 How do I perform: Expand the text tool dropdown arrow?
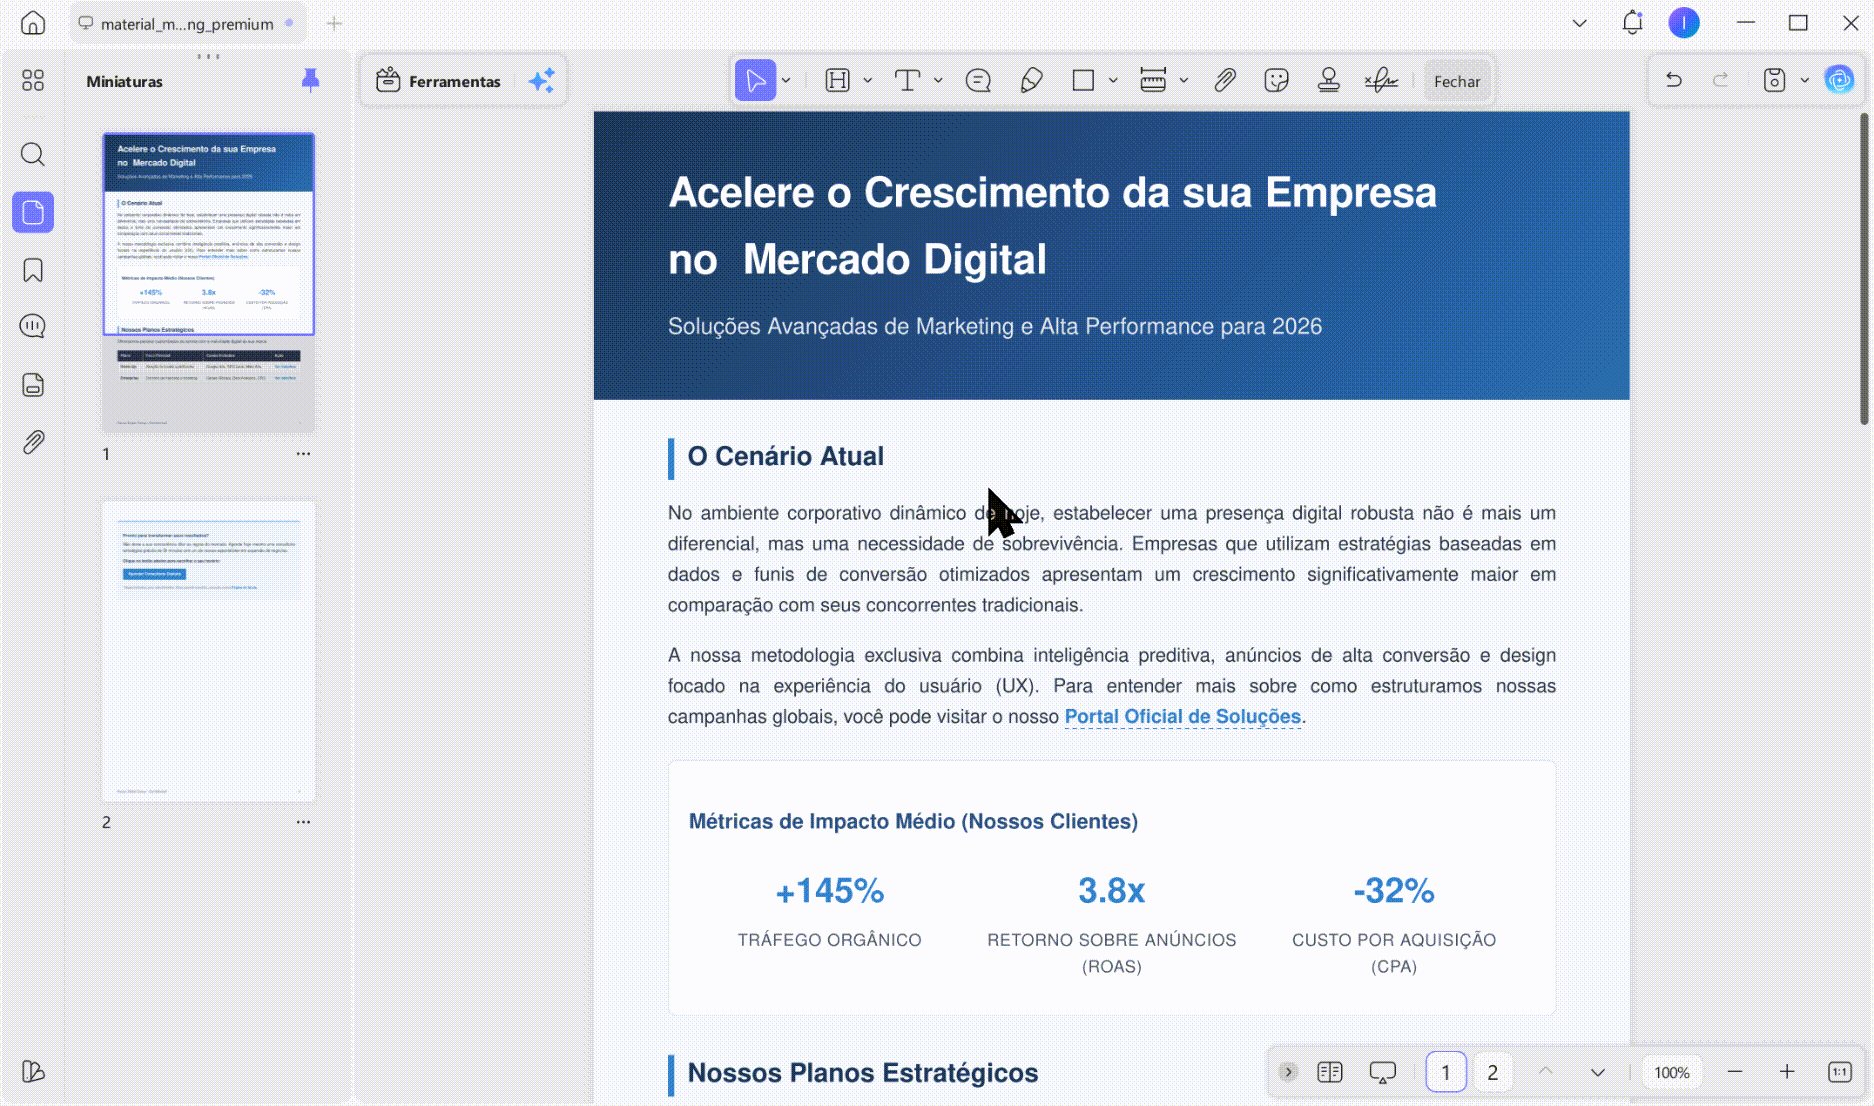point(938,81)
